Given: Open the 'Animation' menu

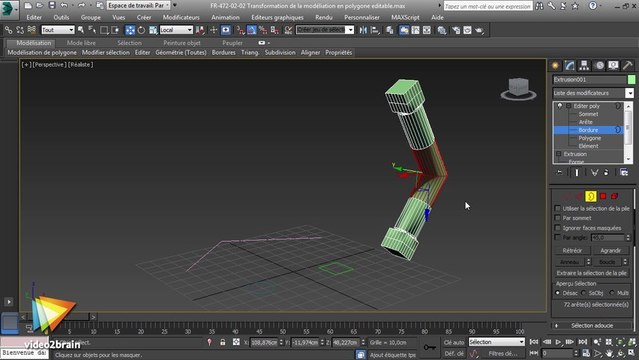Looking at the screenshot, I should pos(225,18).
